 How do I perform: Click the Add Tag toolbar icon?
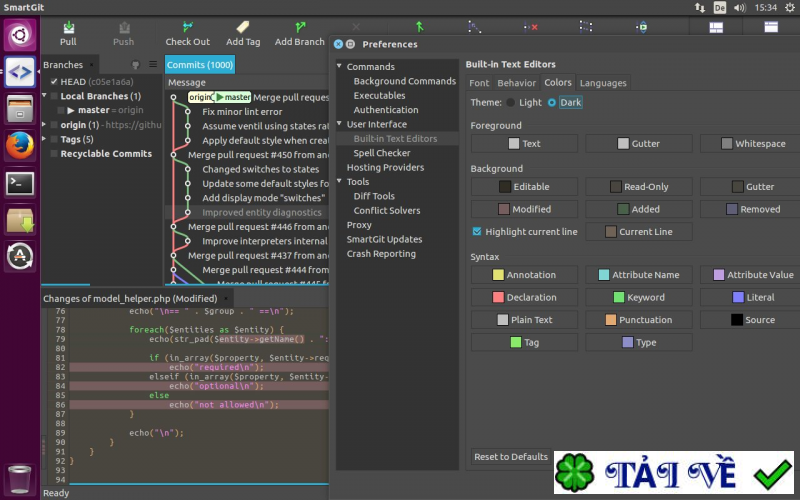coord(243,28)
